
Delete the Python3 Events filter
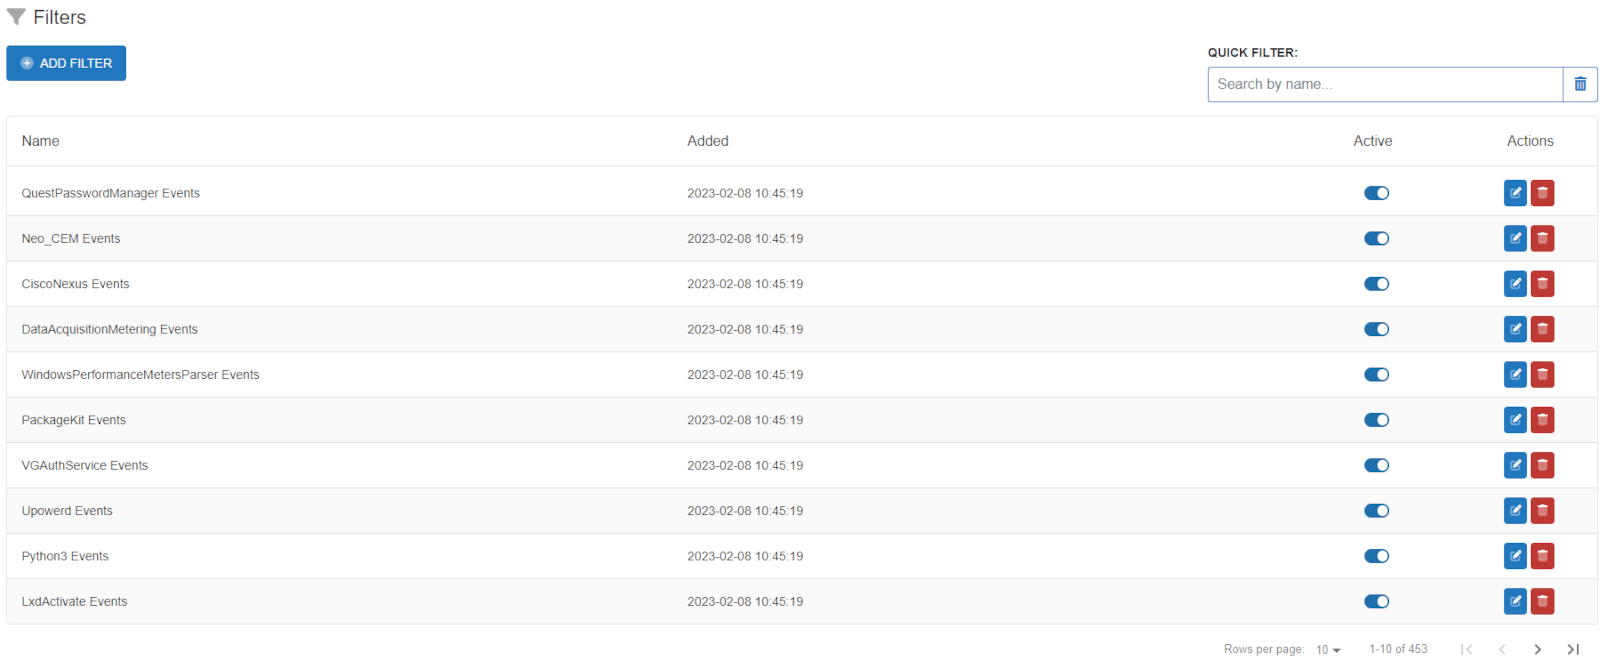[1542, 556]
